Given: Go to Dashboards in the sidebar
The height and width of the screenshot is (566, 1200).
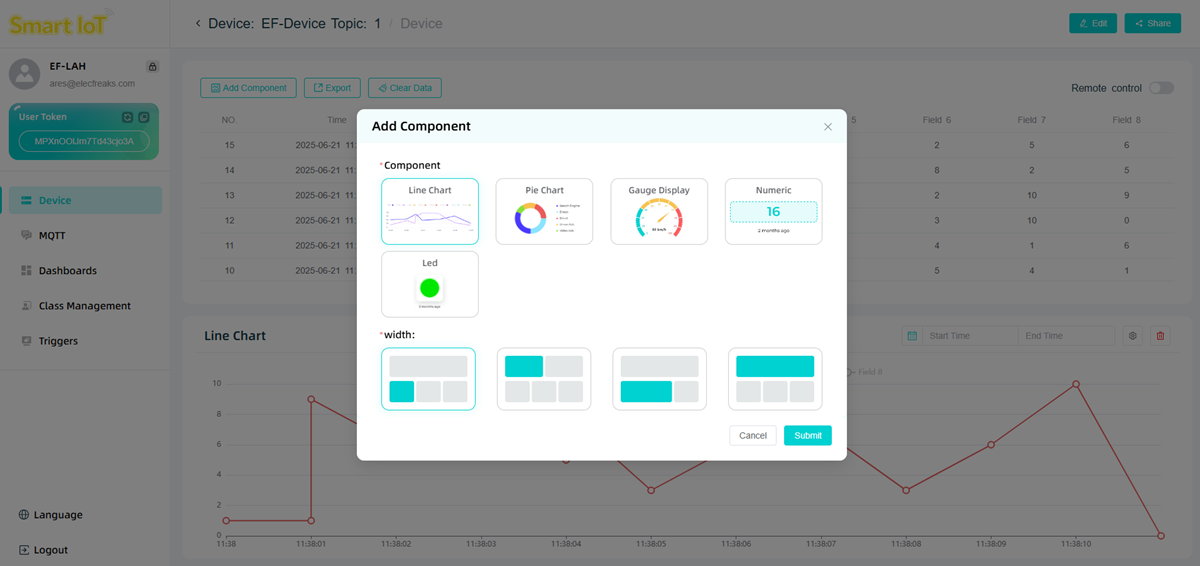Looking at the screenshot, I should pyautogui.click(x=67, y=271).
